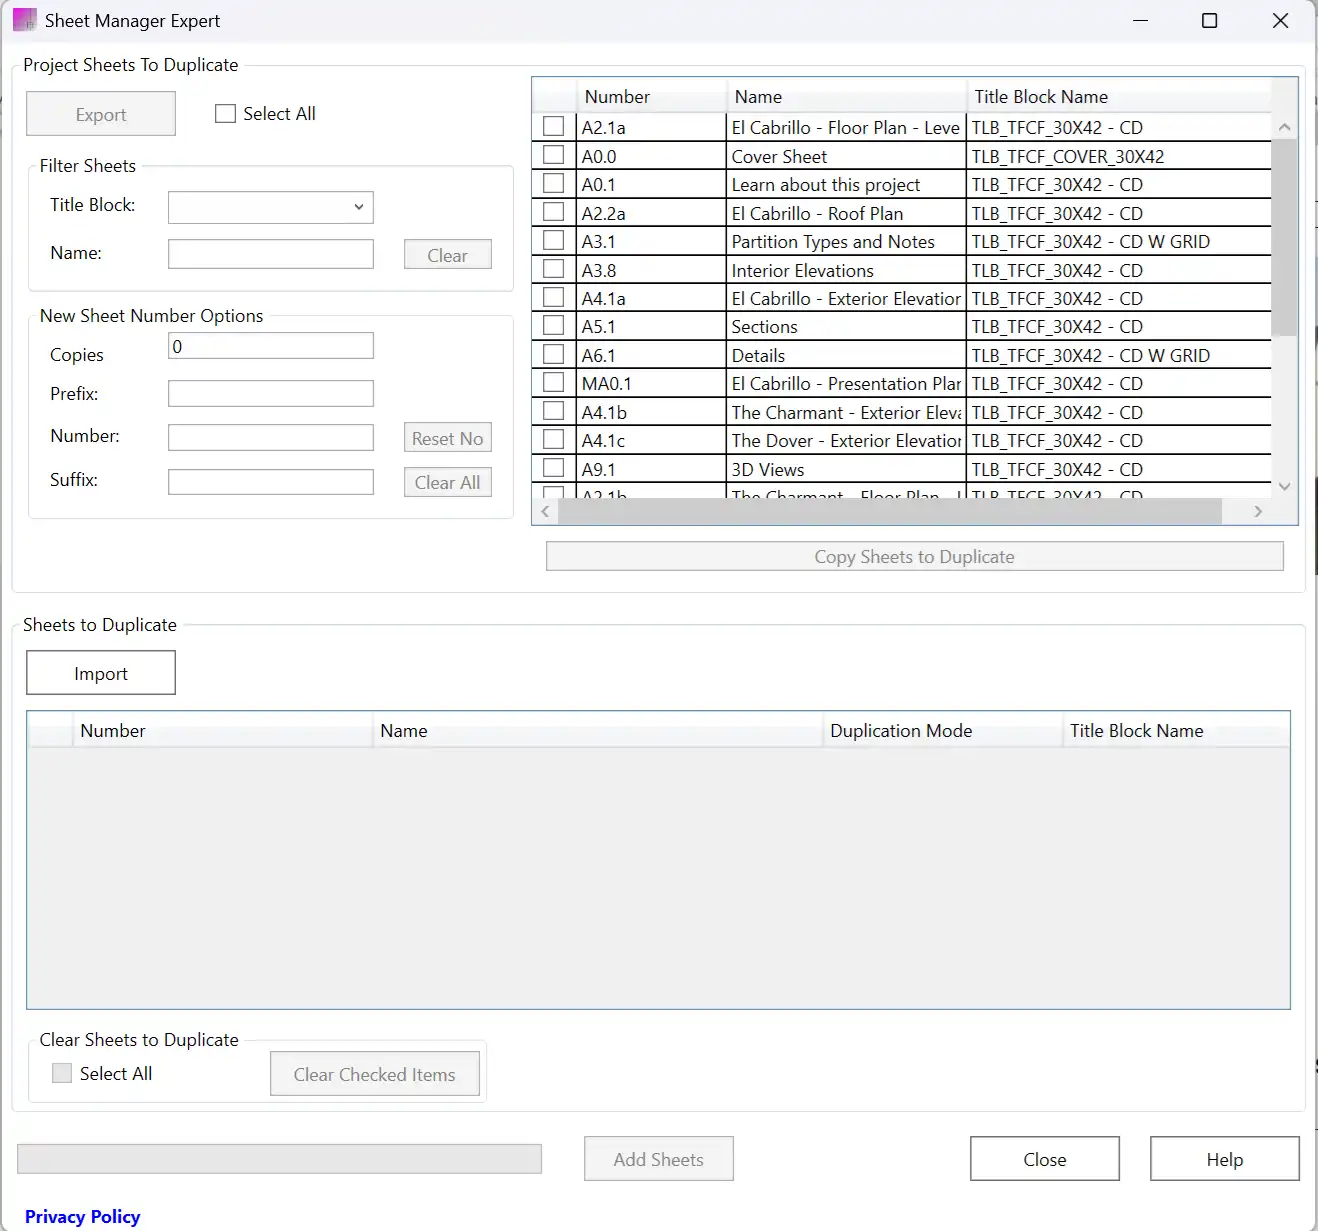The height and width of the screenshot is (1231, 1318).
Task: Select the A5.1 Sections sheet checkbox
Action: pyautogui.click(x=553, y=326)
